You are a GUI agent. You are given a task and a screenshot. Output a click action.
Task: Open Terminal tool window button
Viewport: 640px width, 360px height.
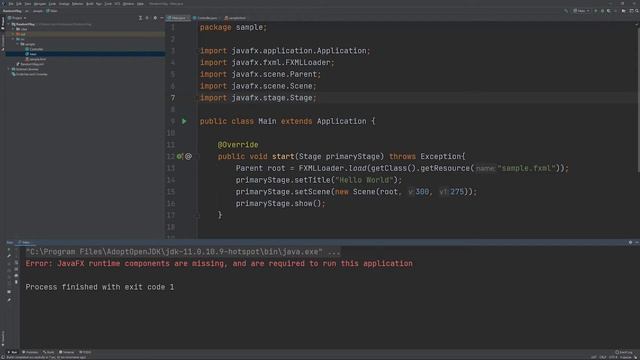coord(67,352)
